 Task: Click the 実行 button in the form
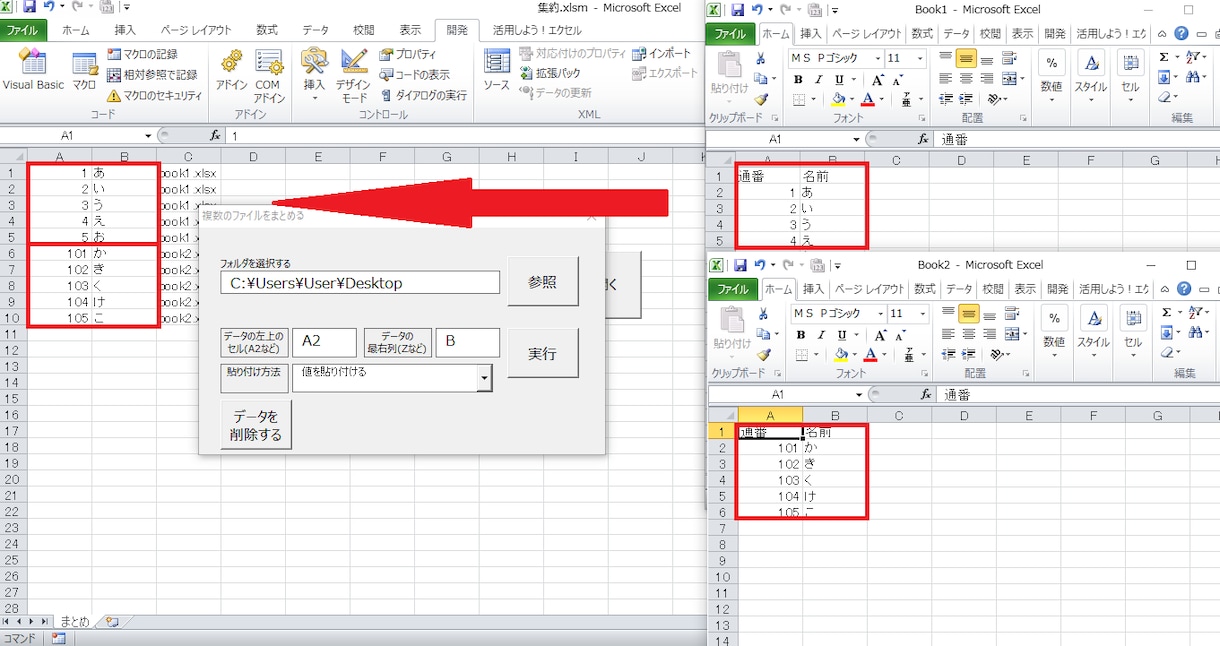tap(543, 353)
